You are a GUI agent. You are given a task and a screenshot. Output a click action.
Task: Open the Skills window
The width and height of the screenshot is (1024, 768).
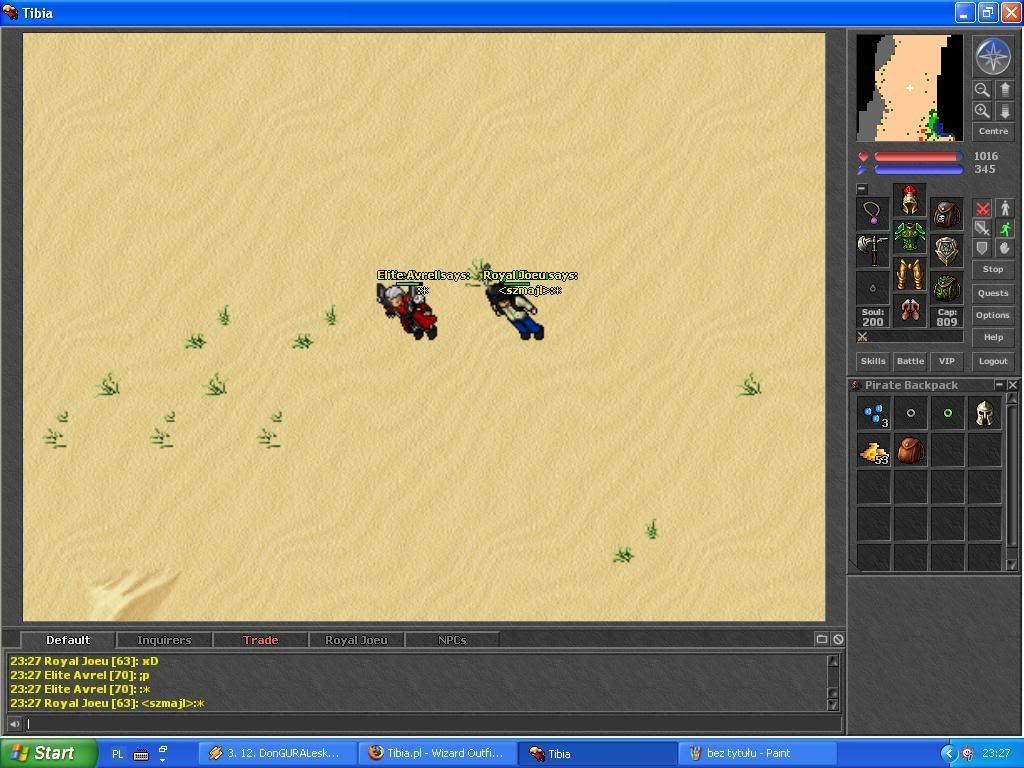click(873, 361)
